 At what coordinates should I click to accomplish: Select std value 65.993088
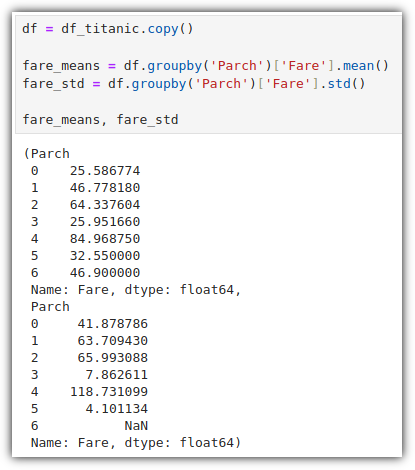pos(113,358)
